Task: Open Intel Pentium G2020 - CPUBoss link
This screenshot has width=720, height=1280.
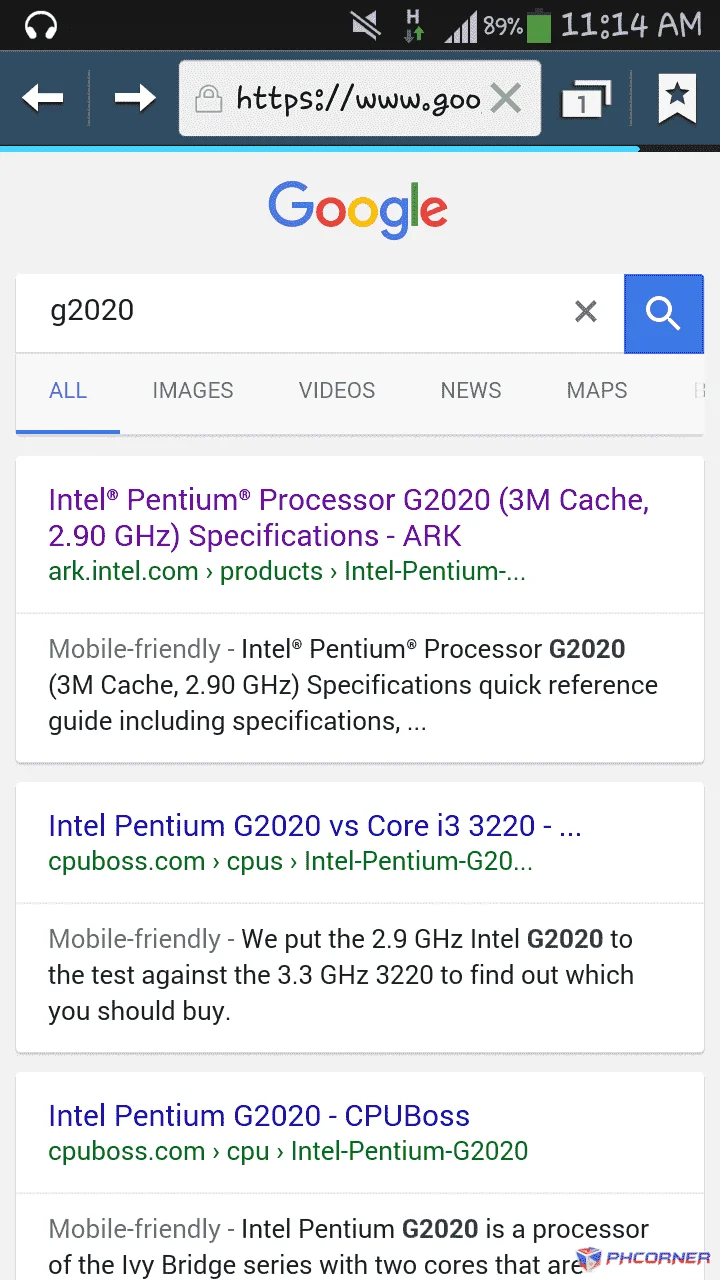Action: tap(259, 1116)
